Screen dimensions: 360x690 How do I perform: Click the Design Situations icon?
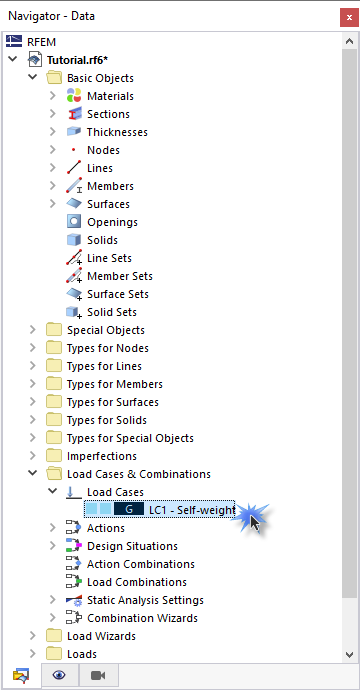tap(74, 546)
